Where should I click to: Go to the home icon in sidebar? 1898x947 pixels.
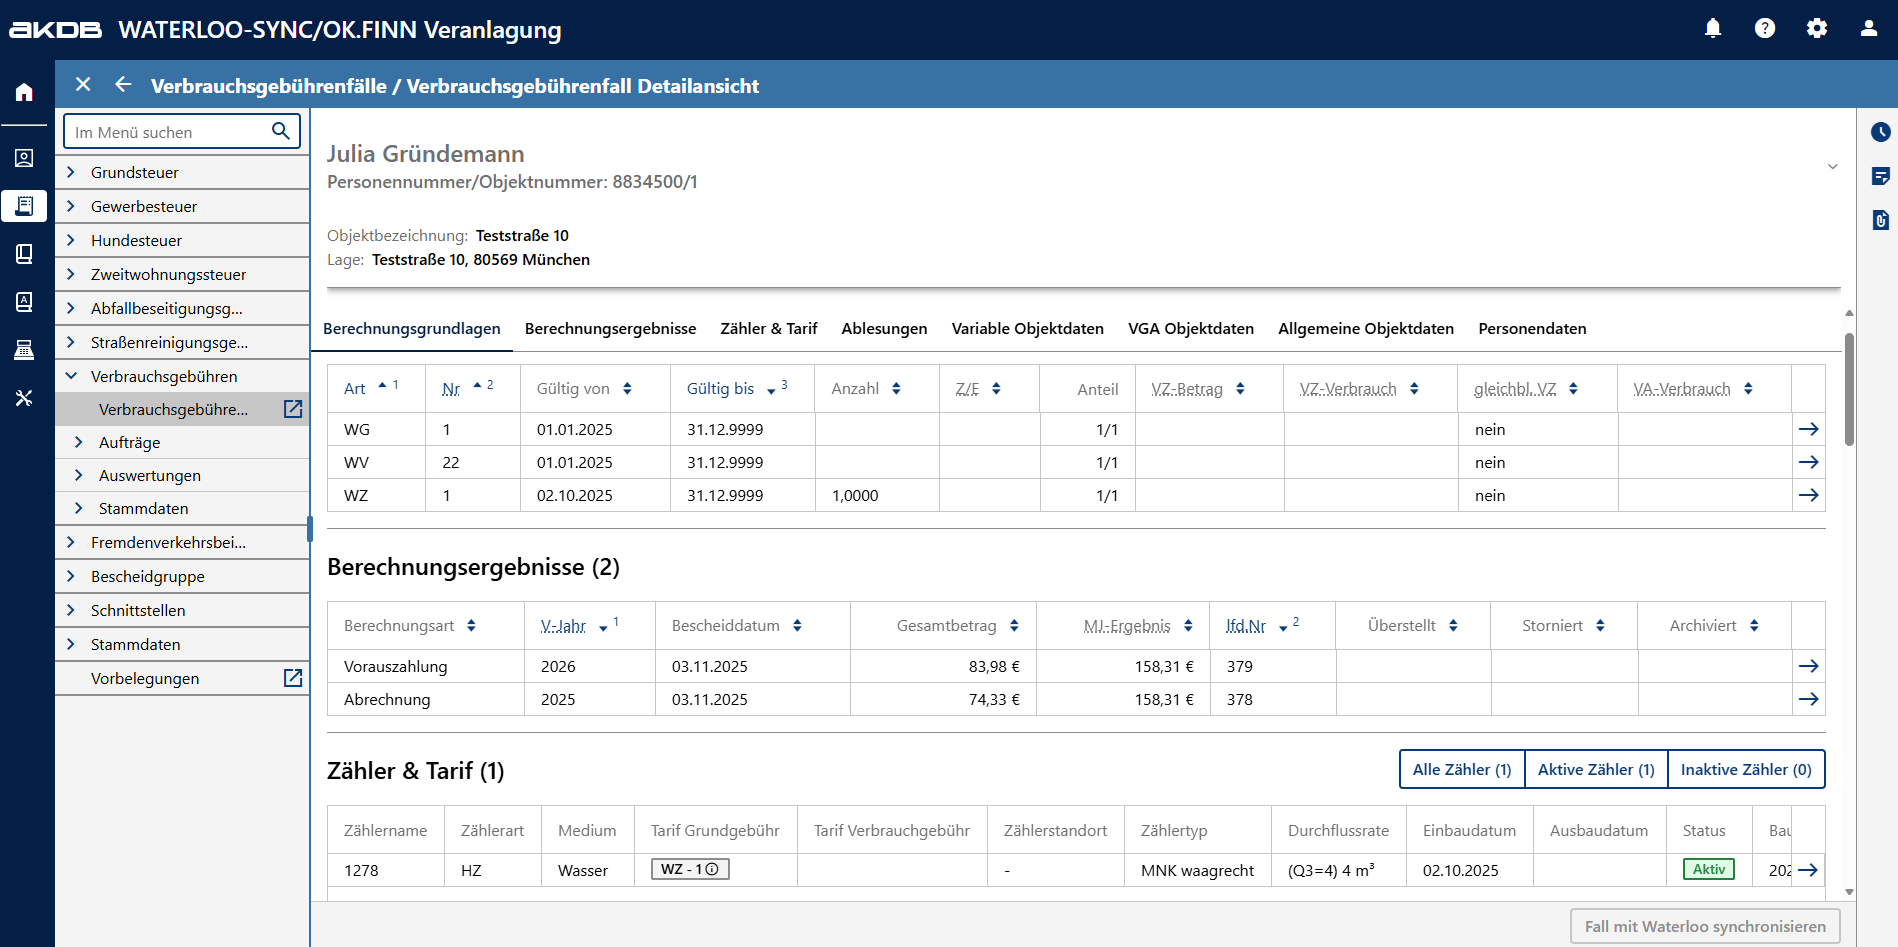pyautogui.click(x=24, y=93)
